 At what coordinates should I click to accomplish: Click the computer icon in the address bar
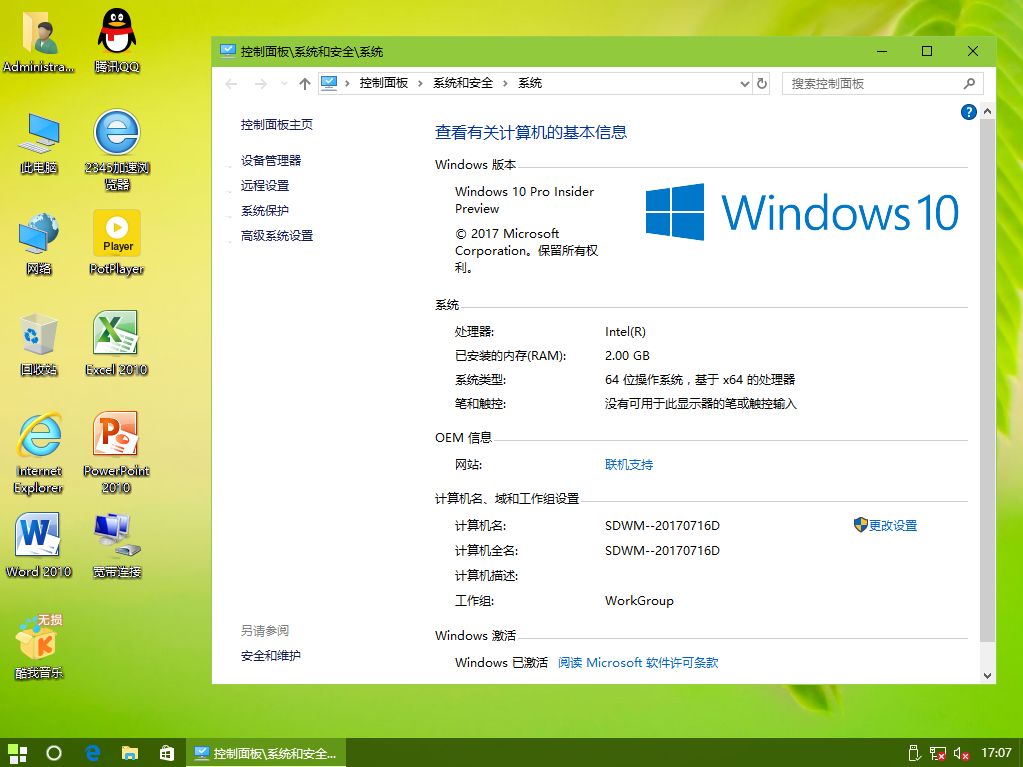329,83
